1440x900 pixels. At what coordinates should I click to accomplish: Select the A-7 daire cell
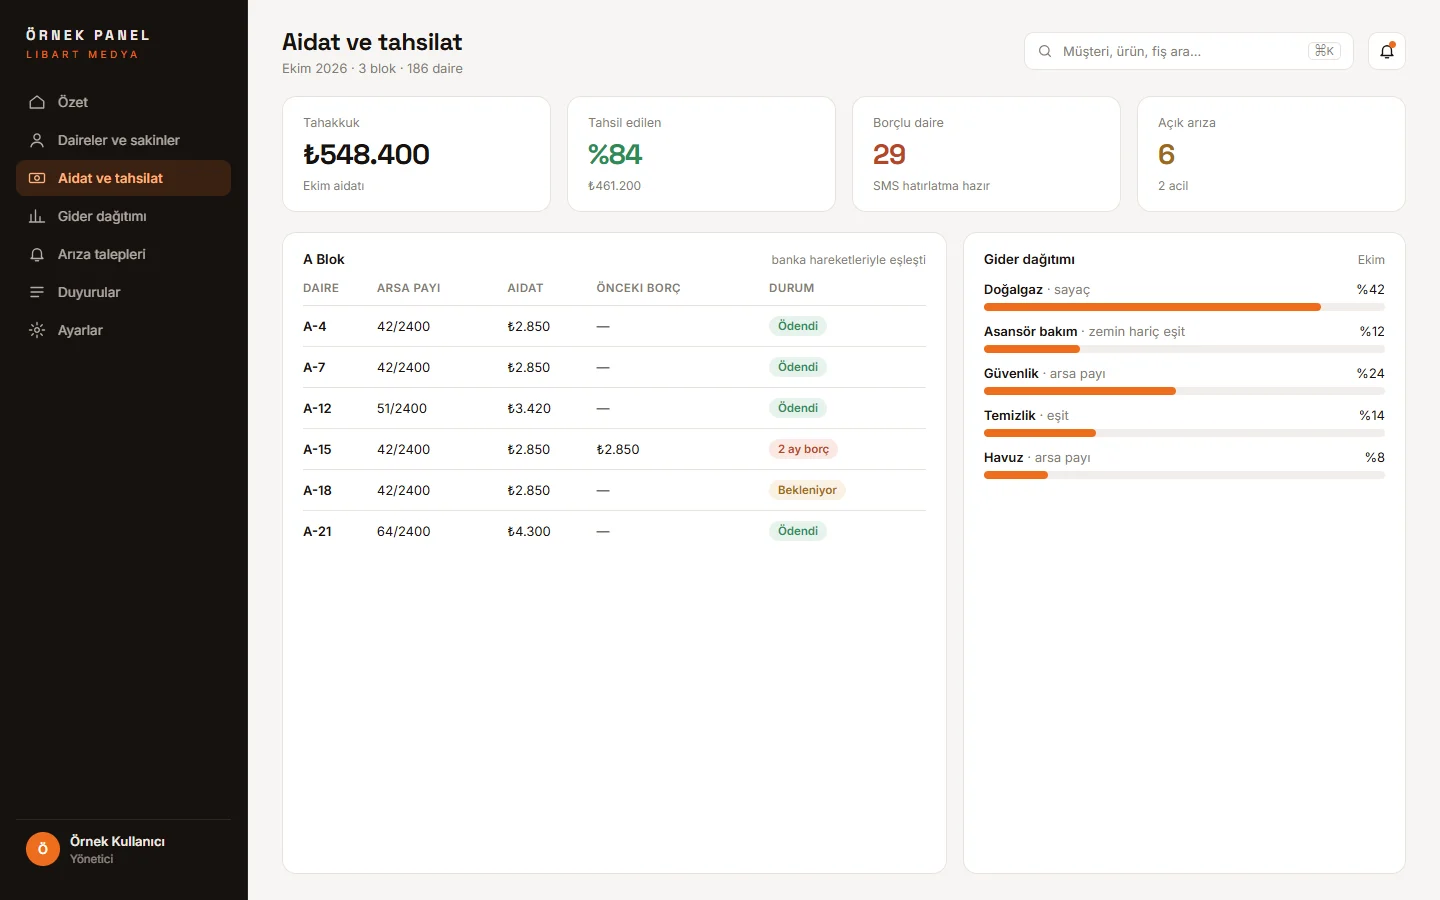tap(314, 367)
